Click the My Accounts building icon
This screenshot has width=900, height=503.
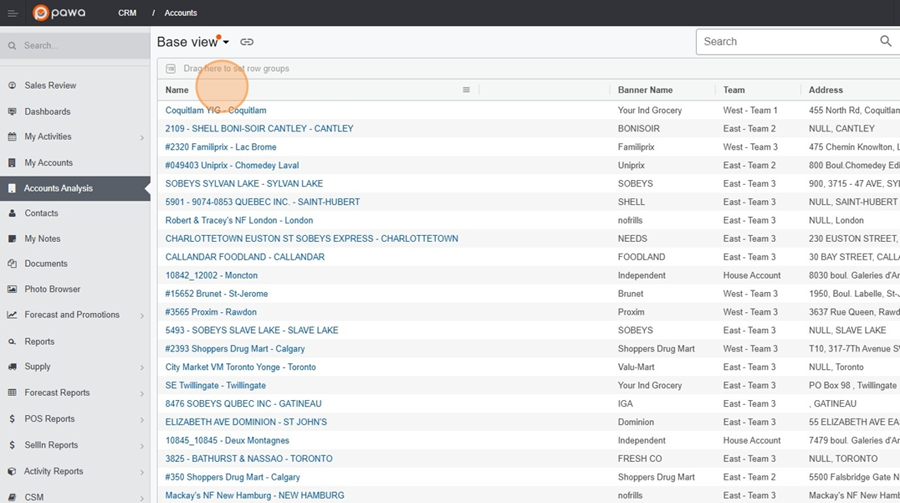click(12, 162)
